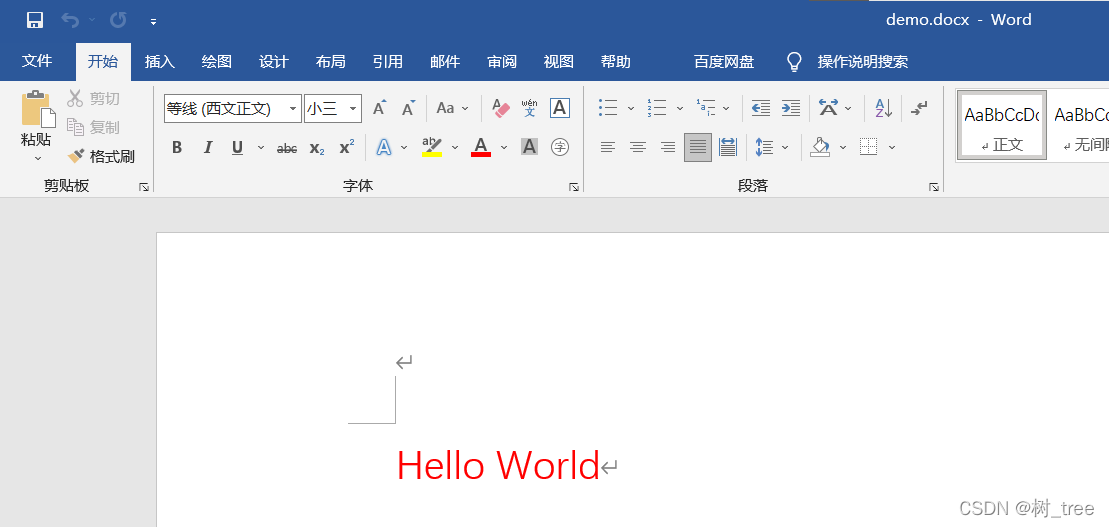Viewport: 1109px width, 527px height.
Task: Apply a multilevel list
Action: click(706, 108)
